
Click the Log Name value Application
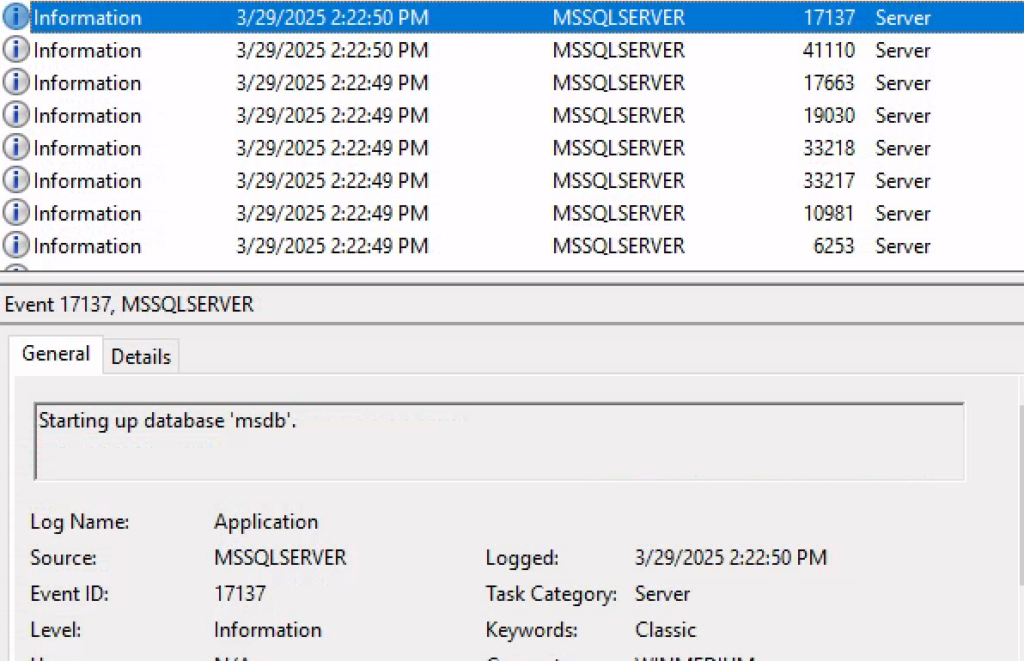pos(266,522)
